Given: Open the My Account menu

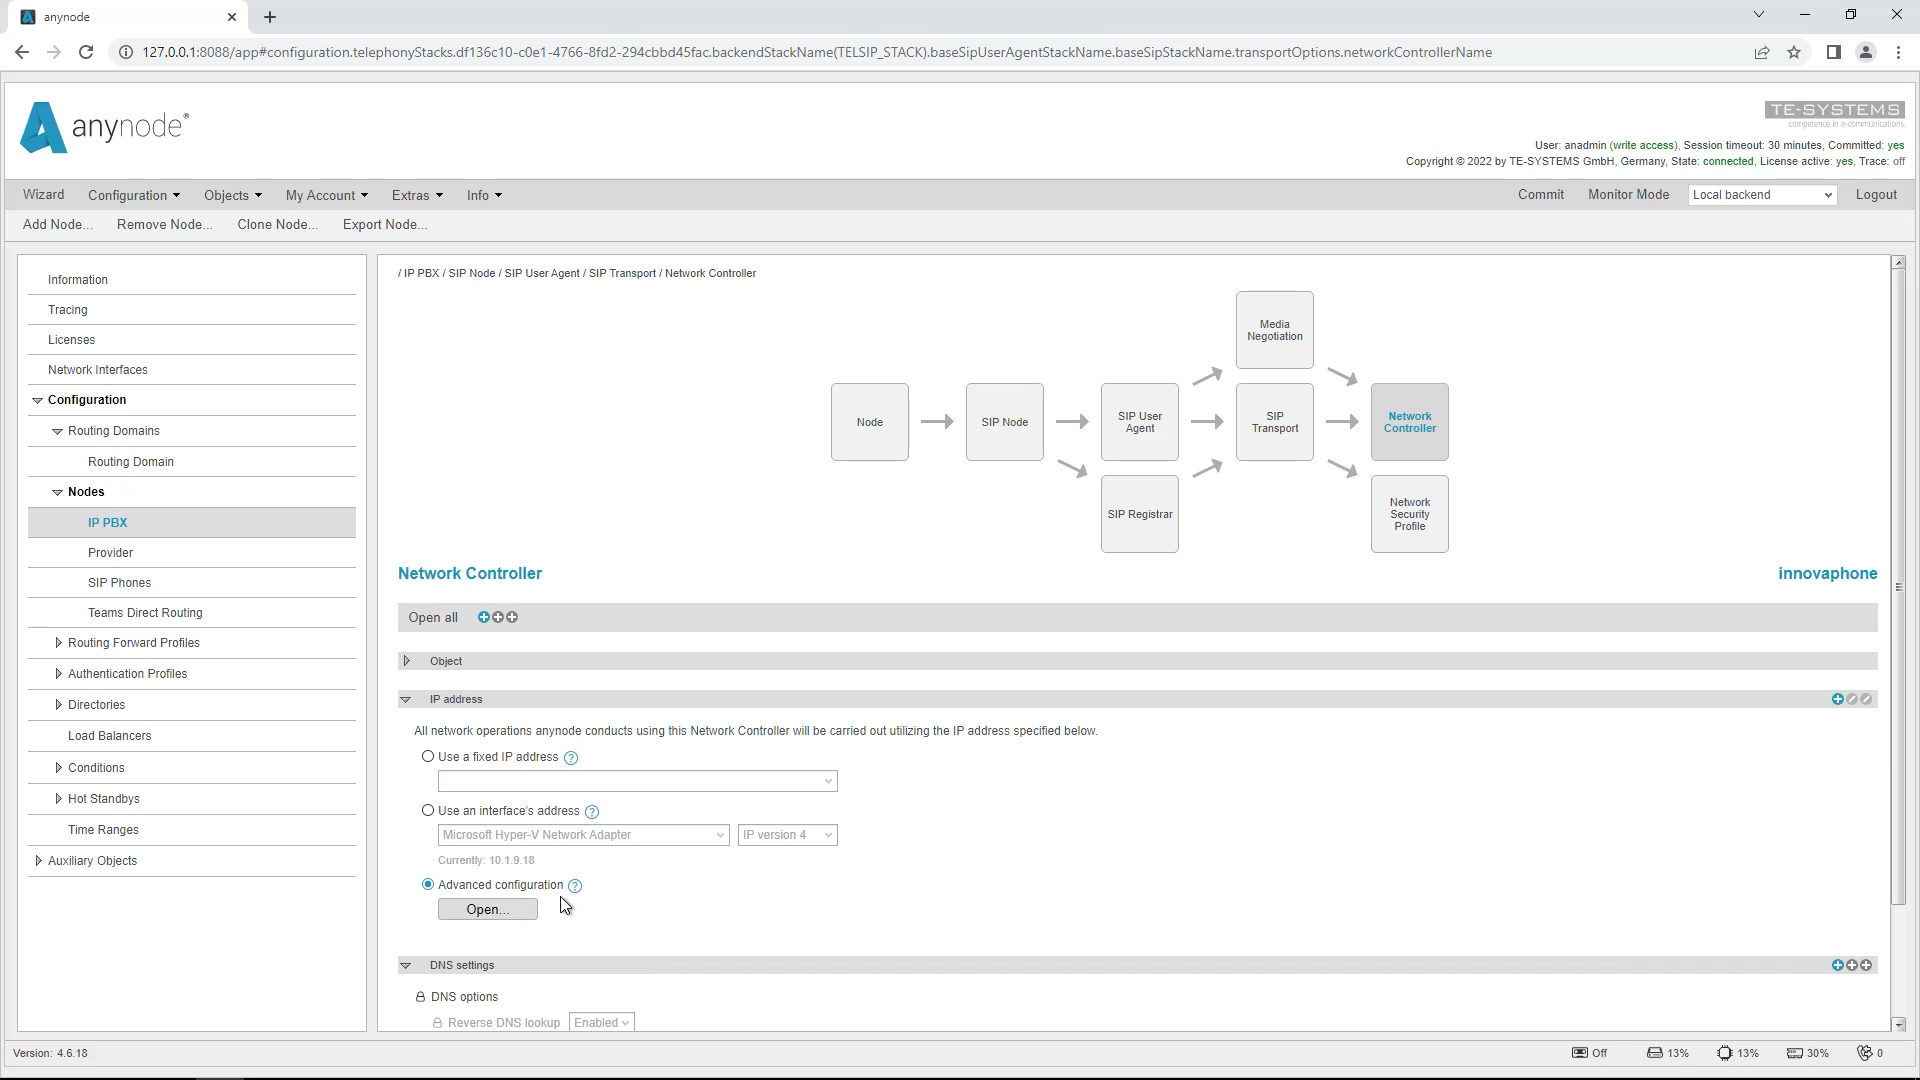Looking at the screenshot, I should tap(327, 195).
